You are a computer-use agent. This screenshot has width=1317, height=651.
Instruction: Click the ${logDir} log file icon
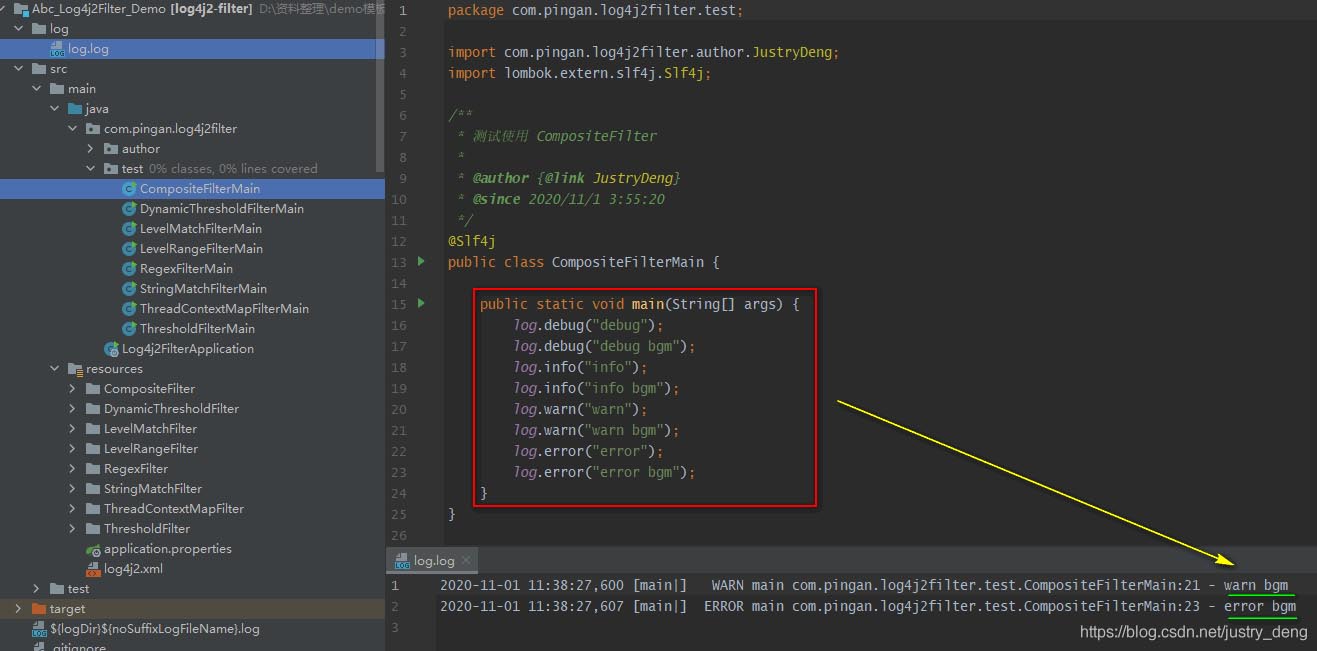coord(39,629)
